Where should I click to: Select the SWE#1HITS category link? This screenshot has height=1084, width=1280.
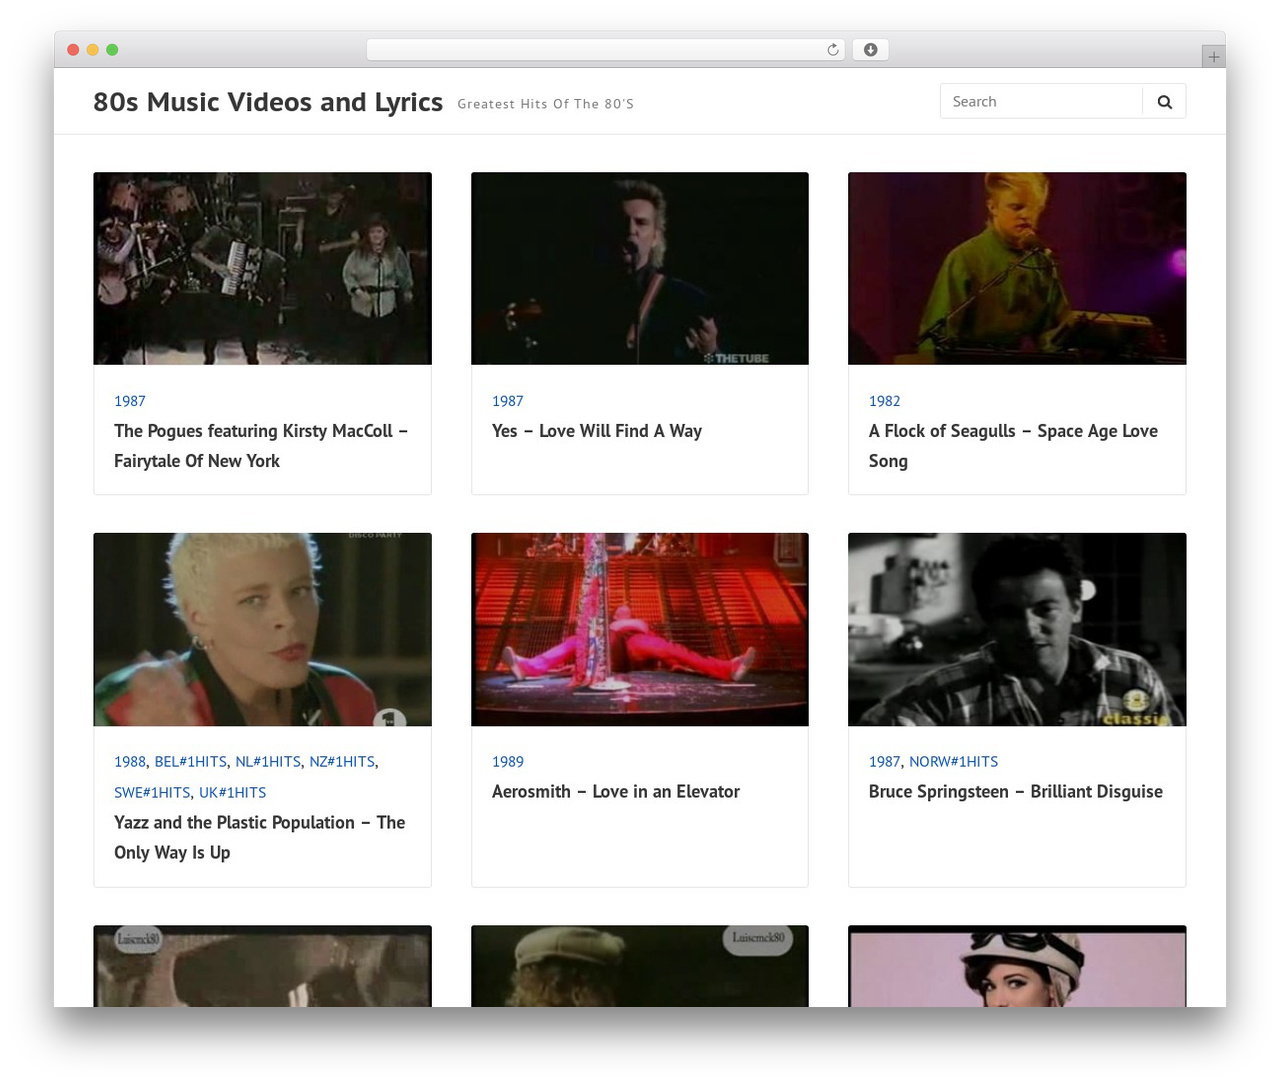click(x=152, y=793)
